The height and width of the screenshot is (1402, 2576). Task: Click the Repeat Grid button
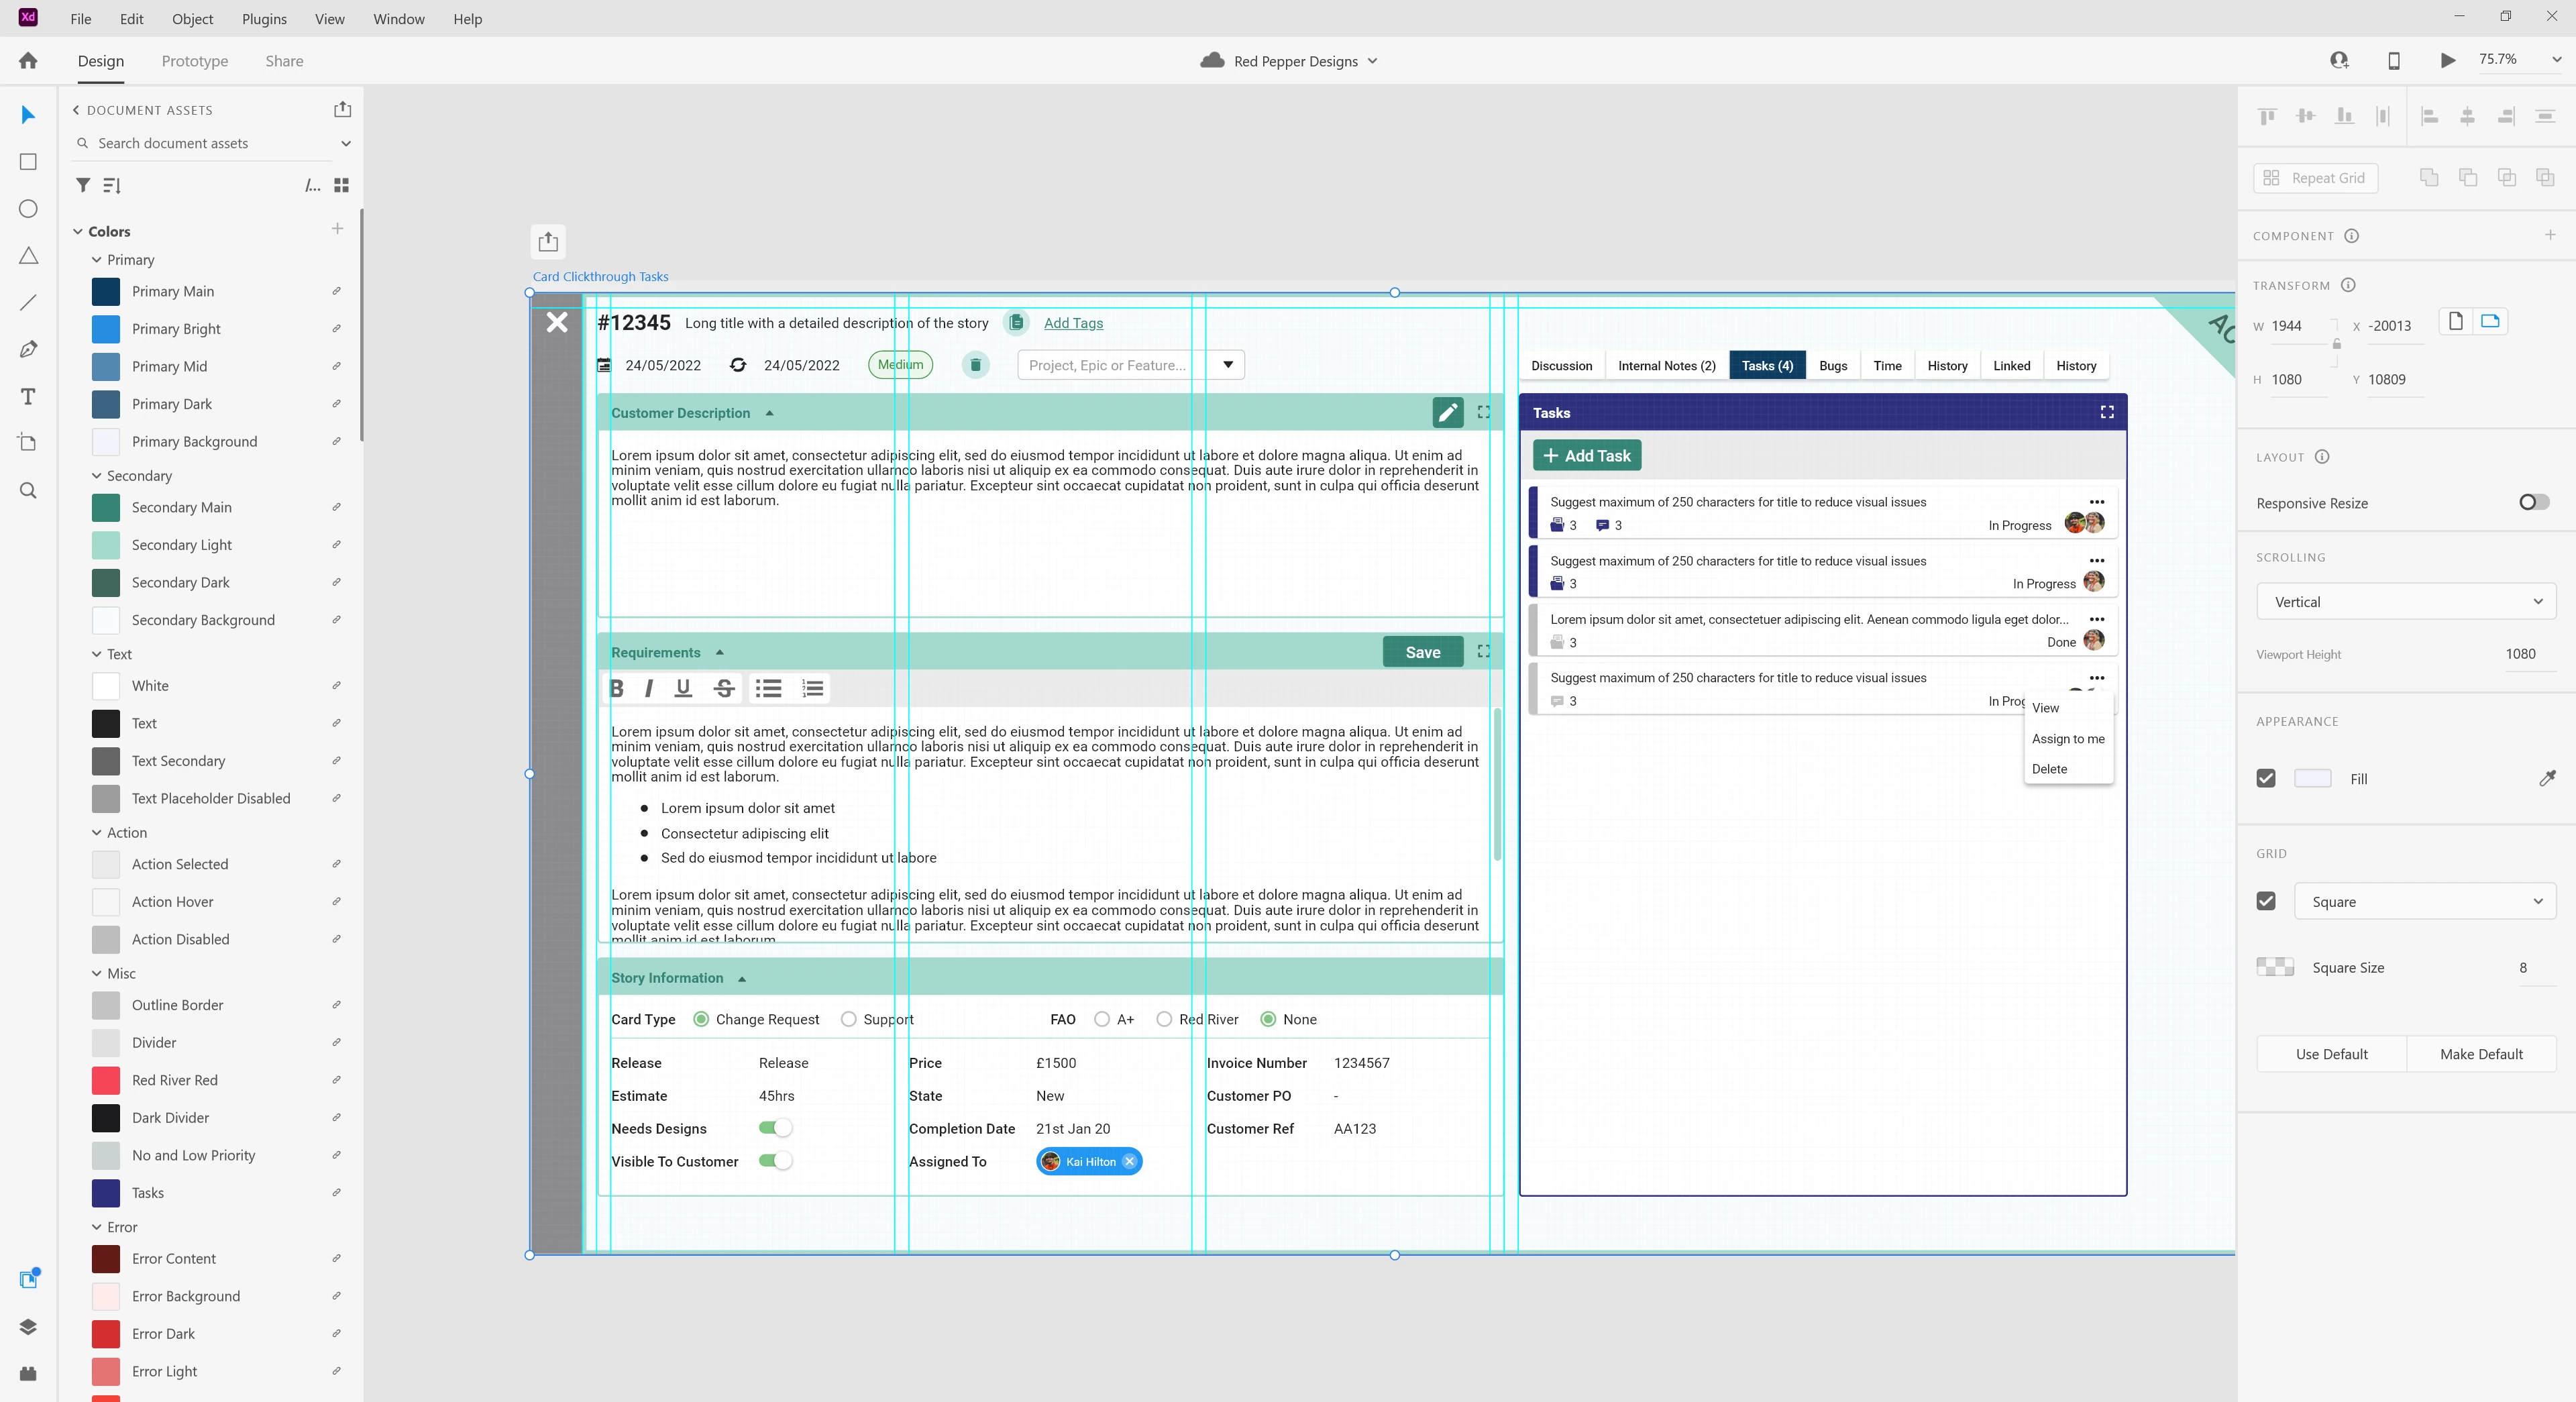coord(2315,178)
